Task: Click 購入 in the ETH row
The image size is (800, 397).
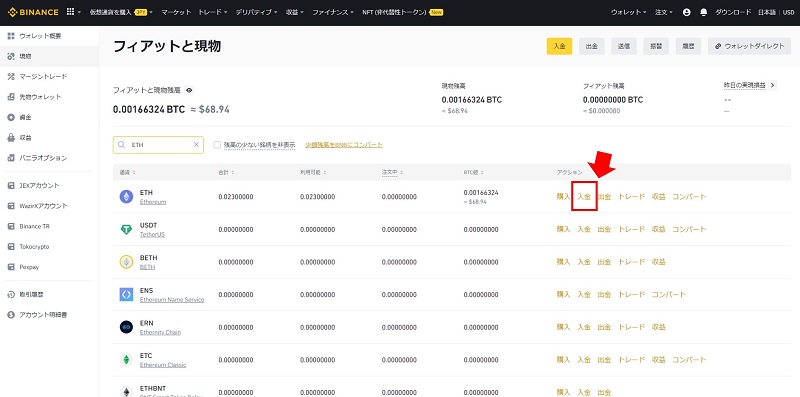Action: point(563,196)
